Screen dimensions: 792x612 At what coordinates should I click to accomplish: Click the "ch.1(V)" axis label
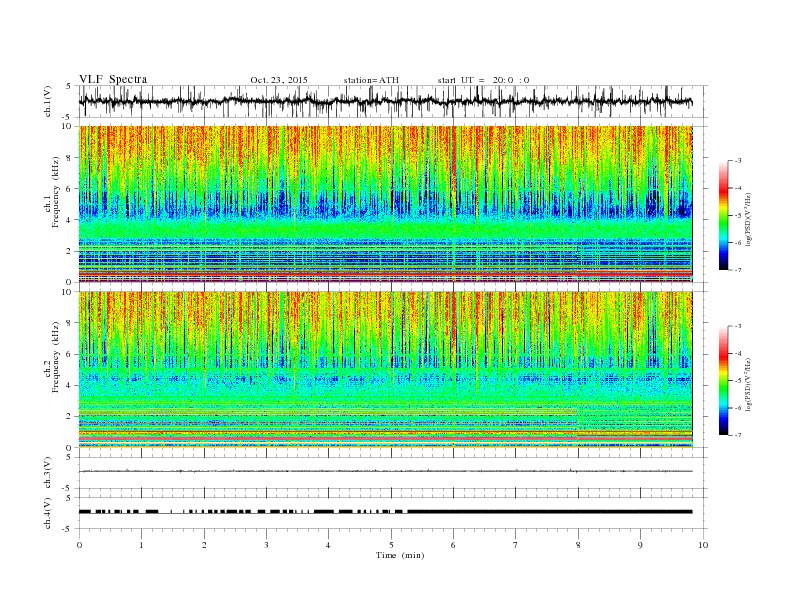(48, 102)
